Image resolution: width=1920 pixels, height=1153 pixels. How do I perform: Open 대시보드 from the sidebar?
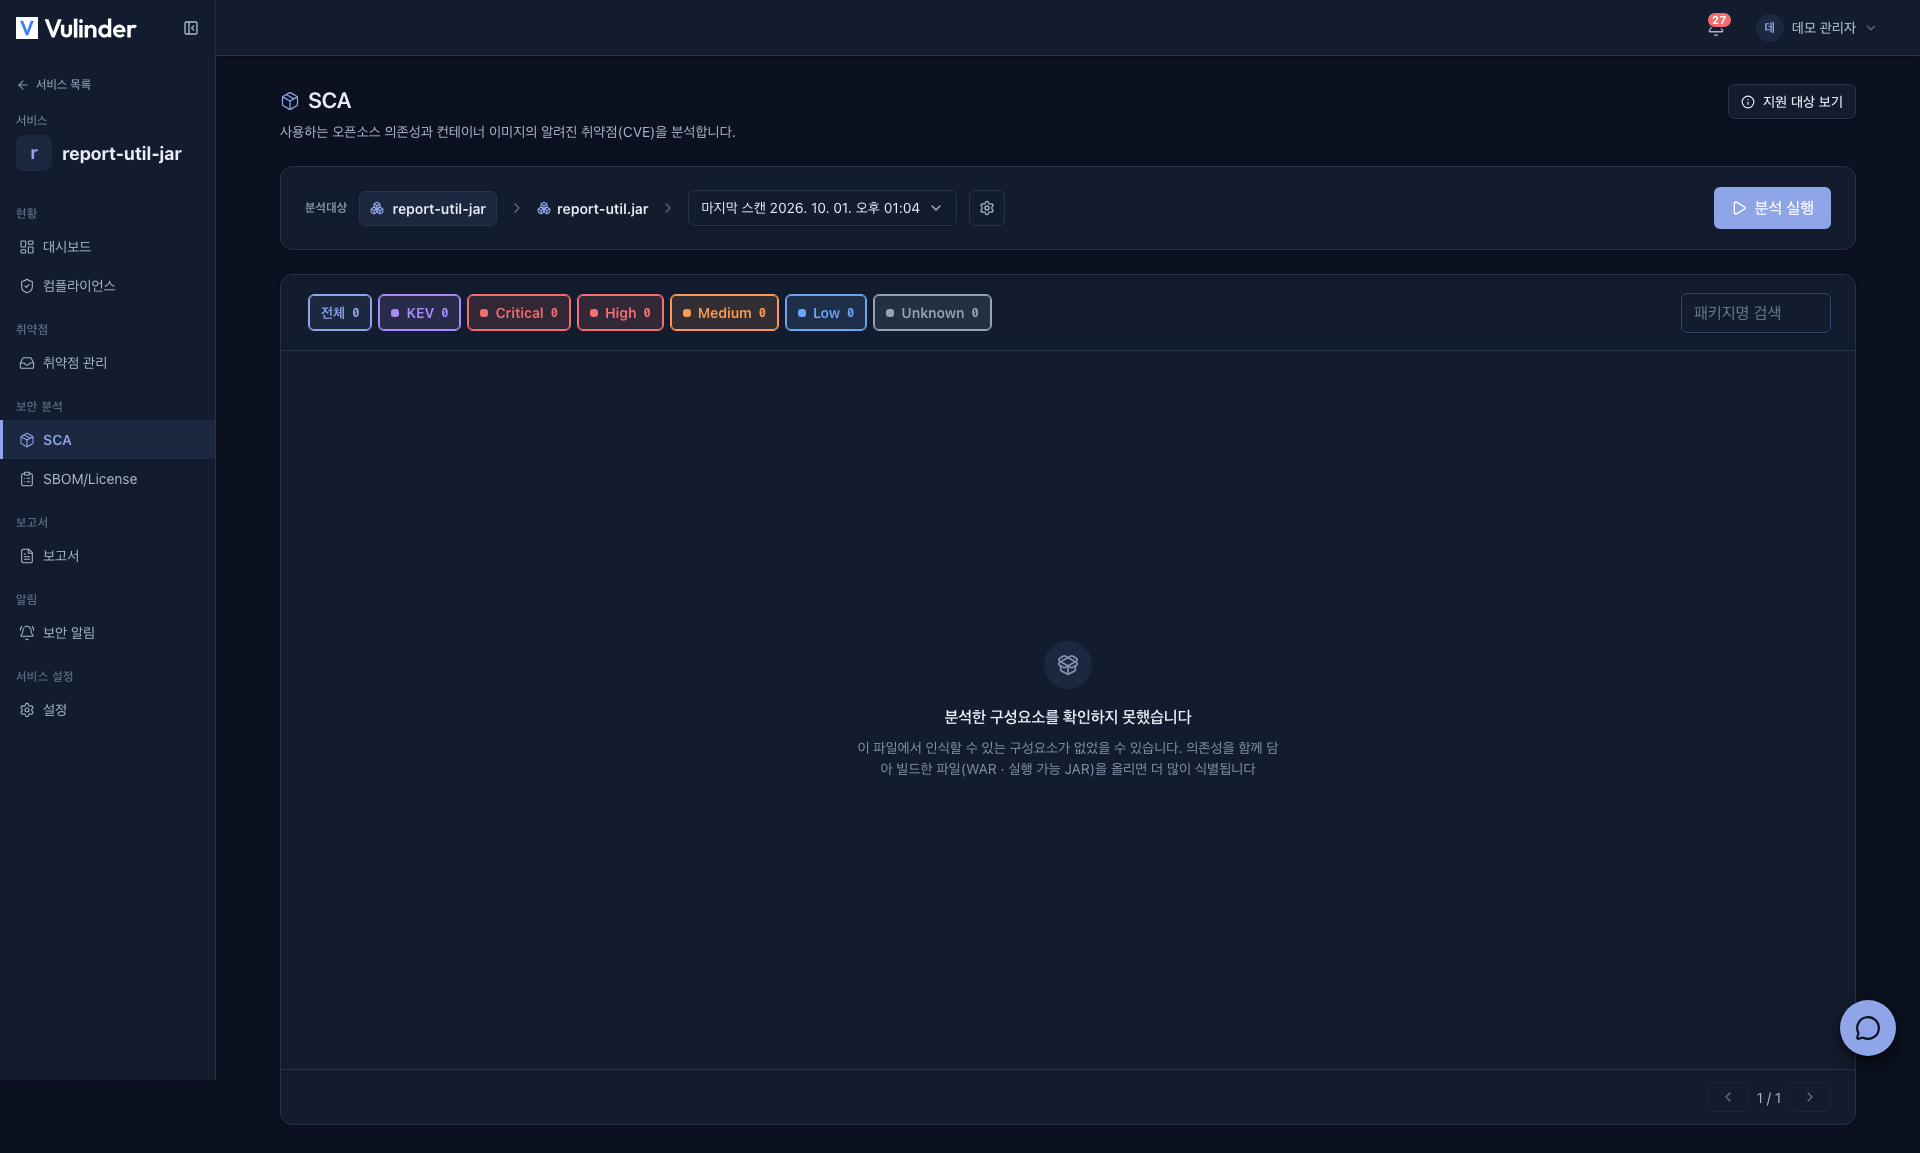click(x=108, y=247)
